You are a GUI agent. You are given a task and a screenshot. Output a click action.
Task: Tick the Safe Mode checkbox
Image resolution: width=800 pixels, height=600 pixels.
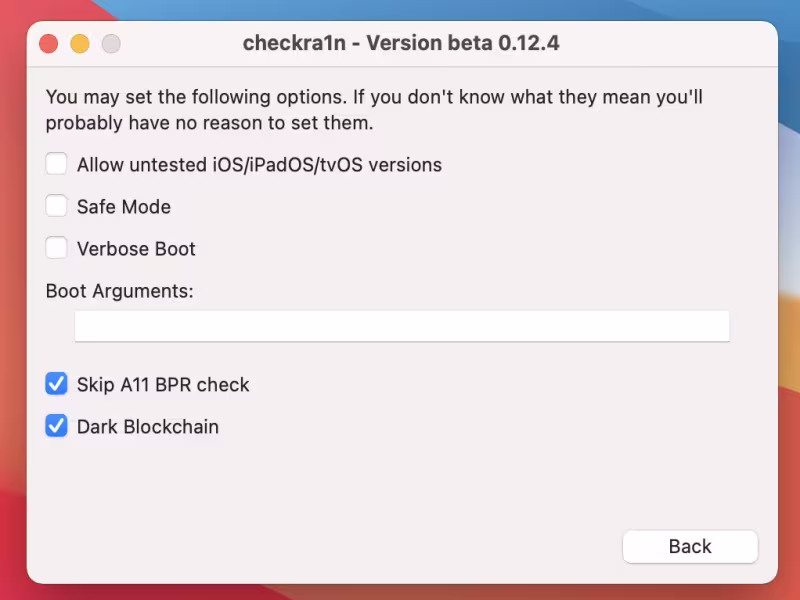point(57,206)
